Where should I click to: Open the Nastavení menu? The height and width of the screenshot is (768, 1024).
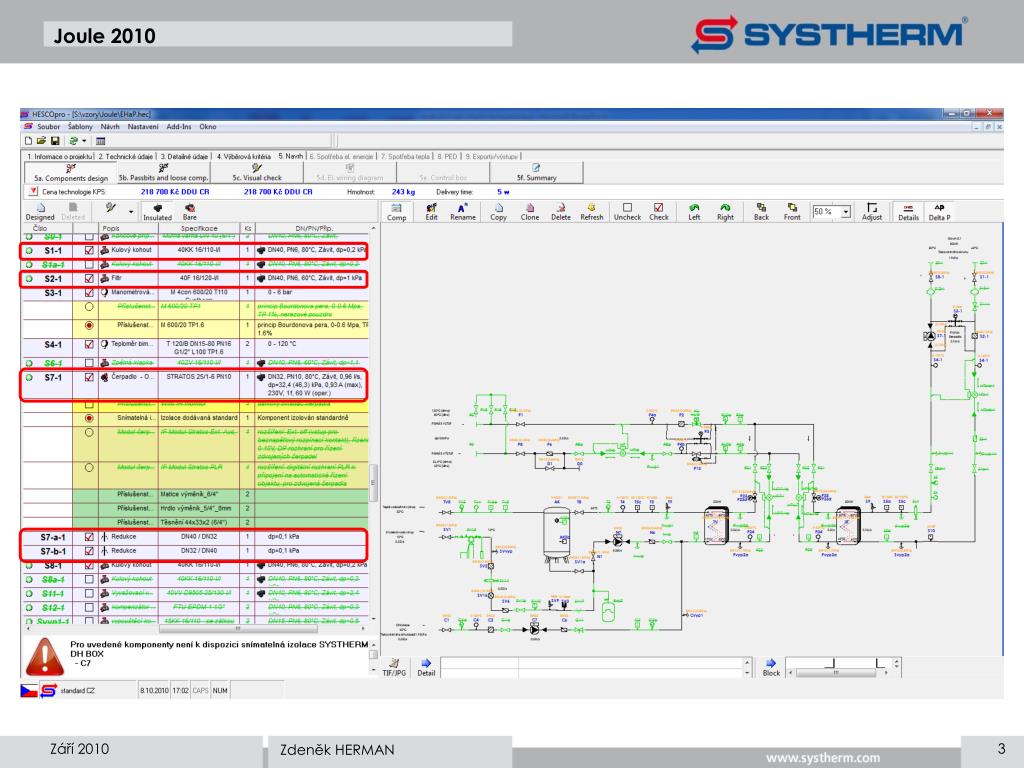(x=142, y=127)
